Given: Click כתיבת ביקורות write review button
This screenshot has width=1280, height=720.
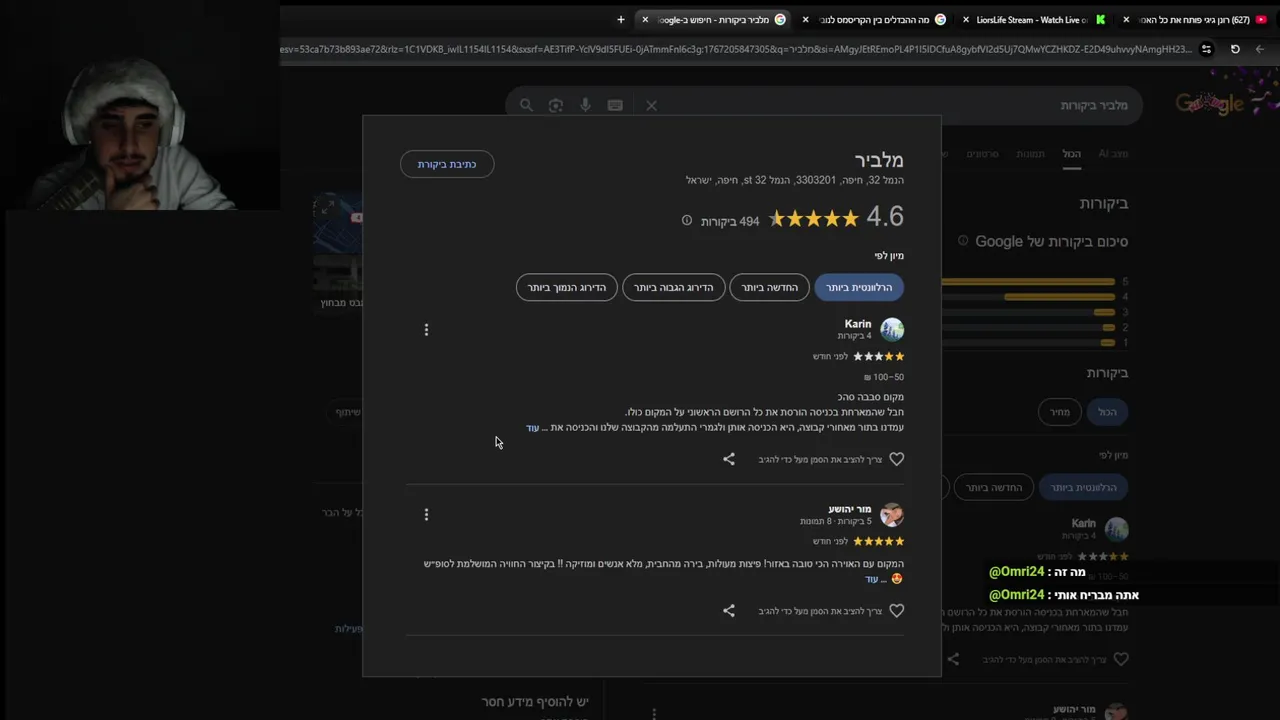Looking at the screenshot, I should point(447,164).
